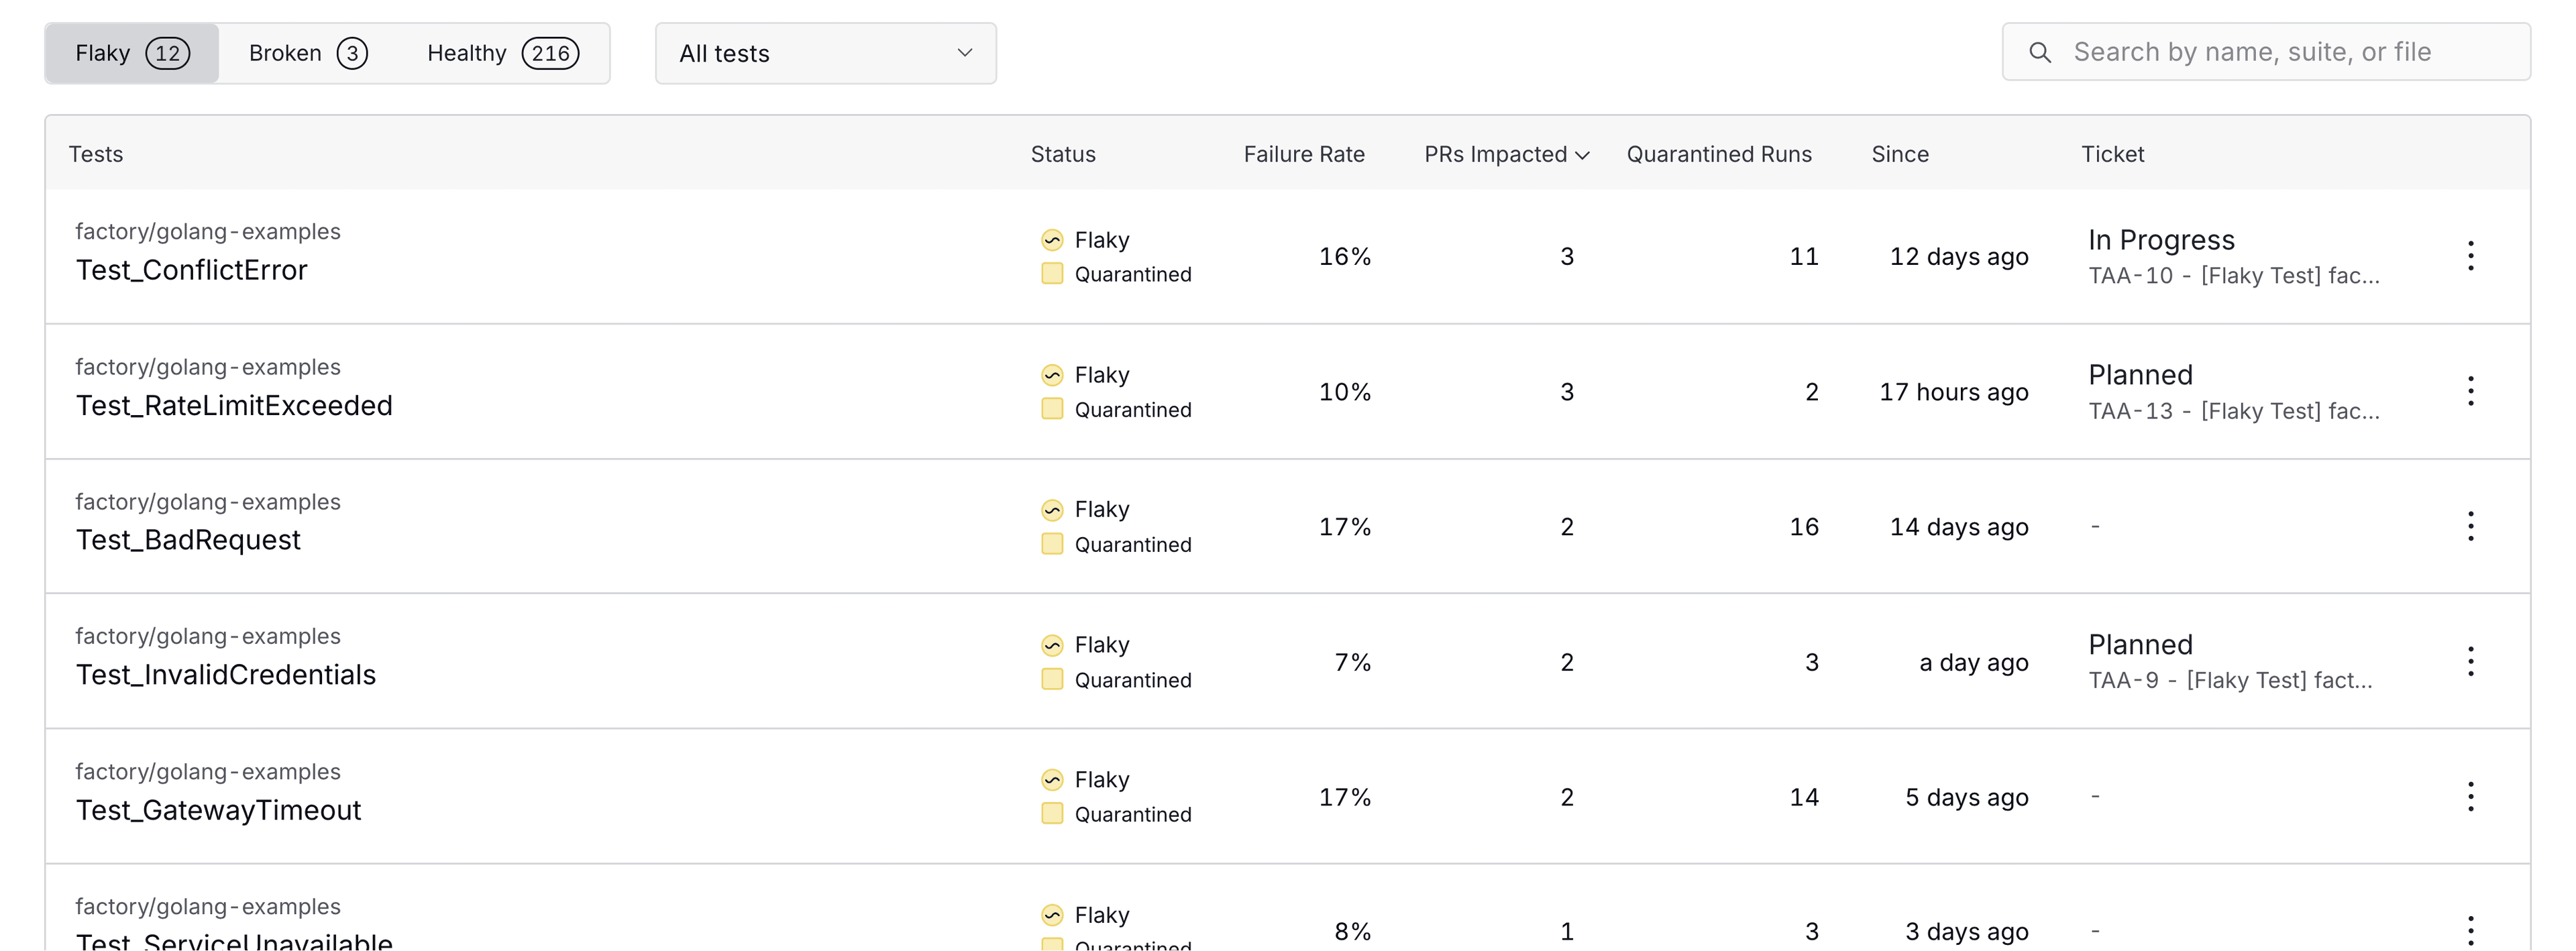Click the Flaky status icon for Test_GatewayTimeout
2576x951 pixels.
click(1052, 780)
